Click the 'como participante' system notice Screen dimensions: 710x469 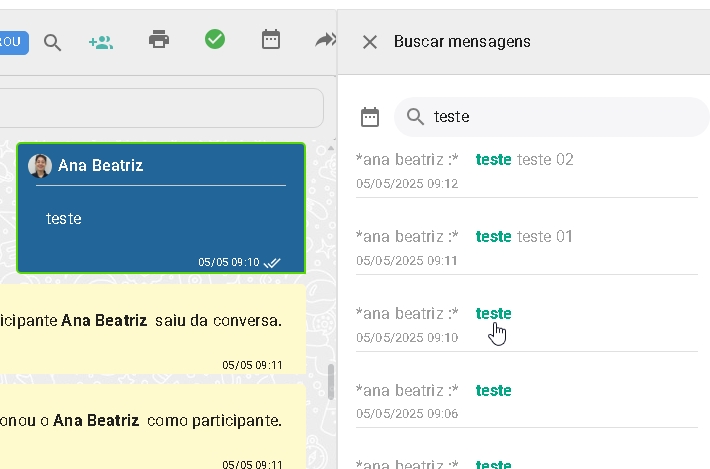tap(153, 426)
